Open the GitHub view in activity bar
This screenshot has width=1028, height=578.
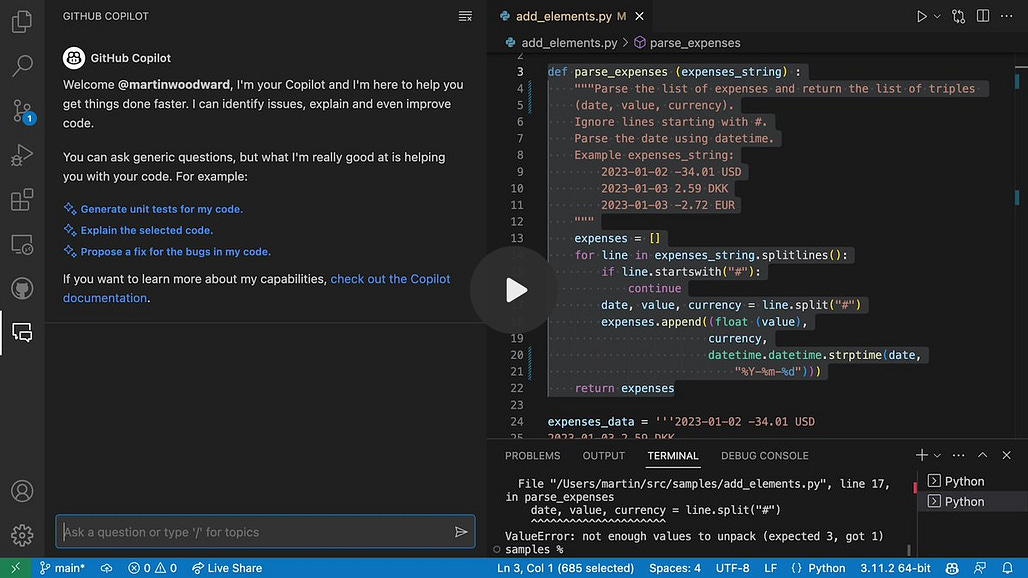coord(22,288)
